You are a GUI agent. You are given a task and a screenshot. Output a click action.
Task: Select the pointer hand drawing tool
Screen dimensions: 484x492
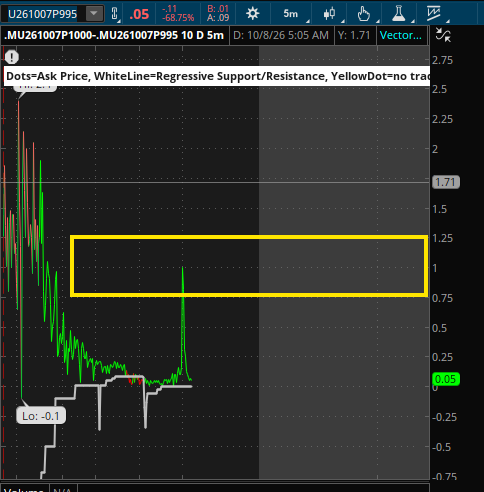pos(363,14)
